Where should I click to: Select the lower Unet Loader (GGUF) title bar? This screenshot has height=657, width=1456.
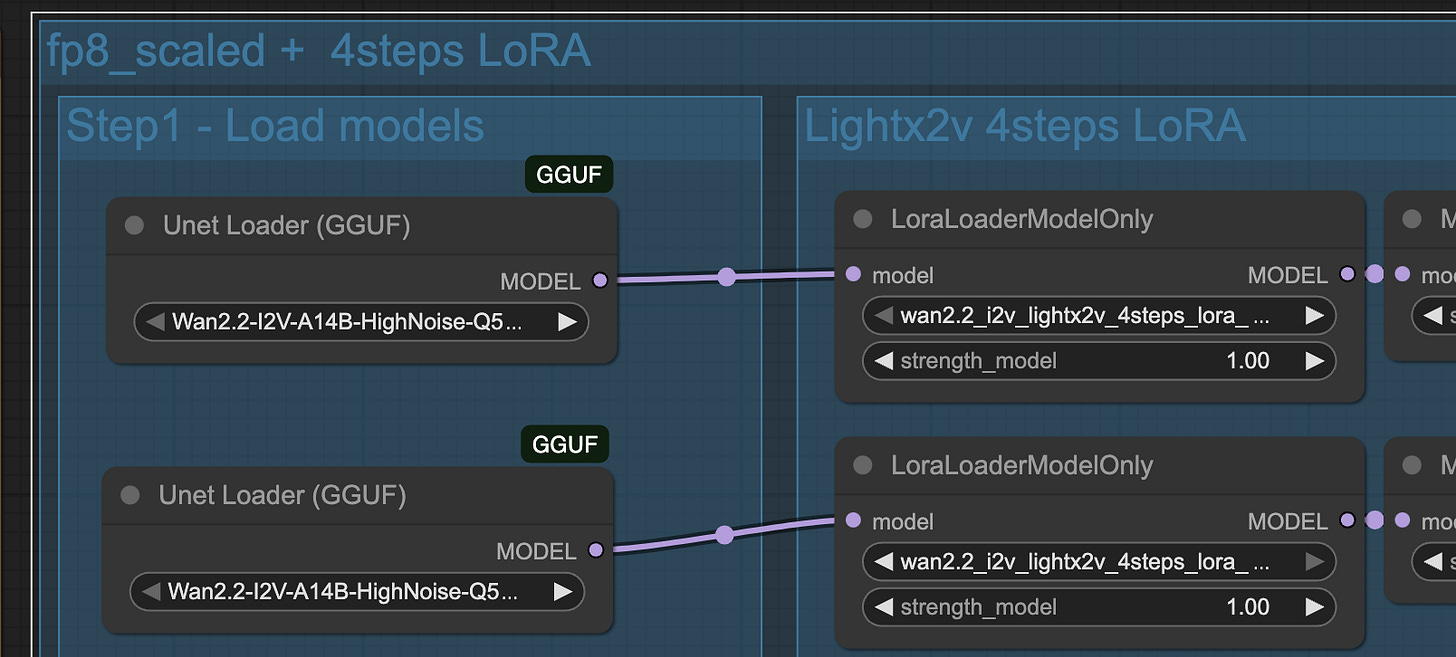[x=358, y=495]
